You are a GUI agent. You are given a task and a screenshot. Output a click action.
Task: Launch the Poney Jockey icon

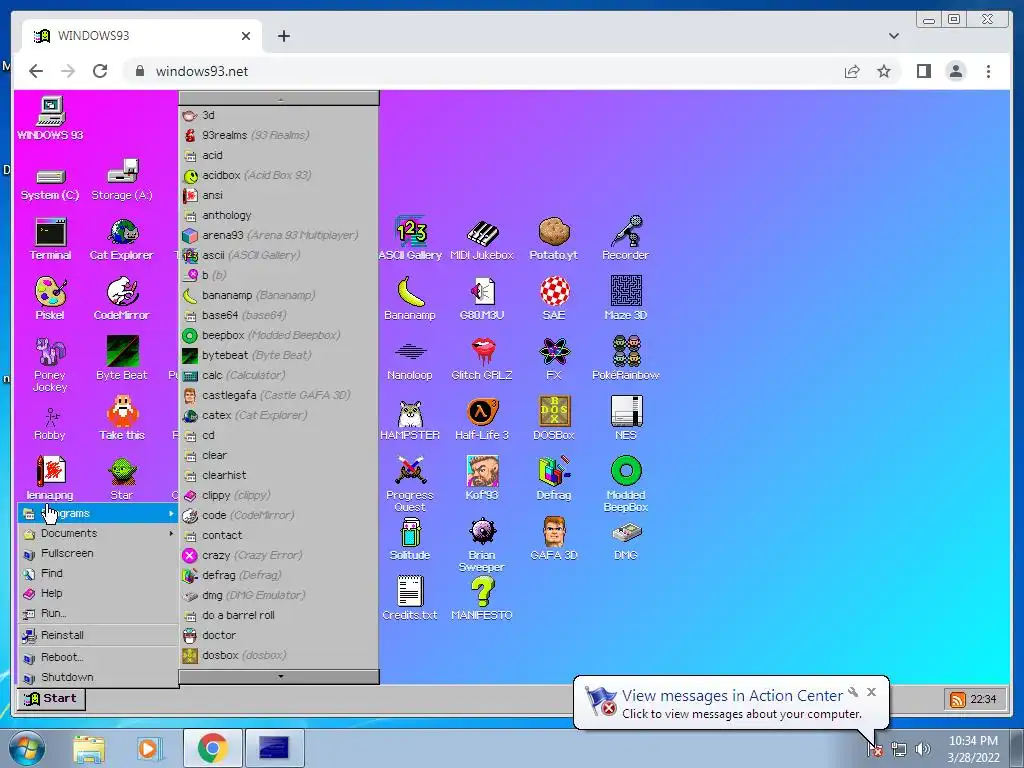[50, 364]
